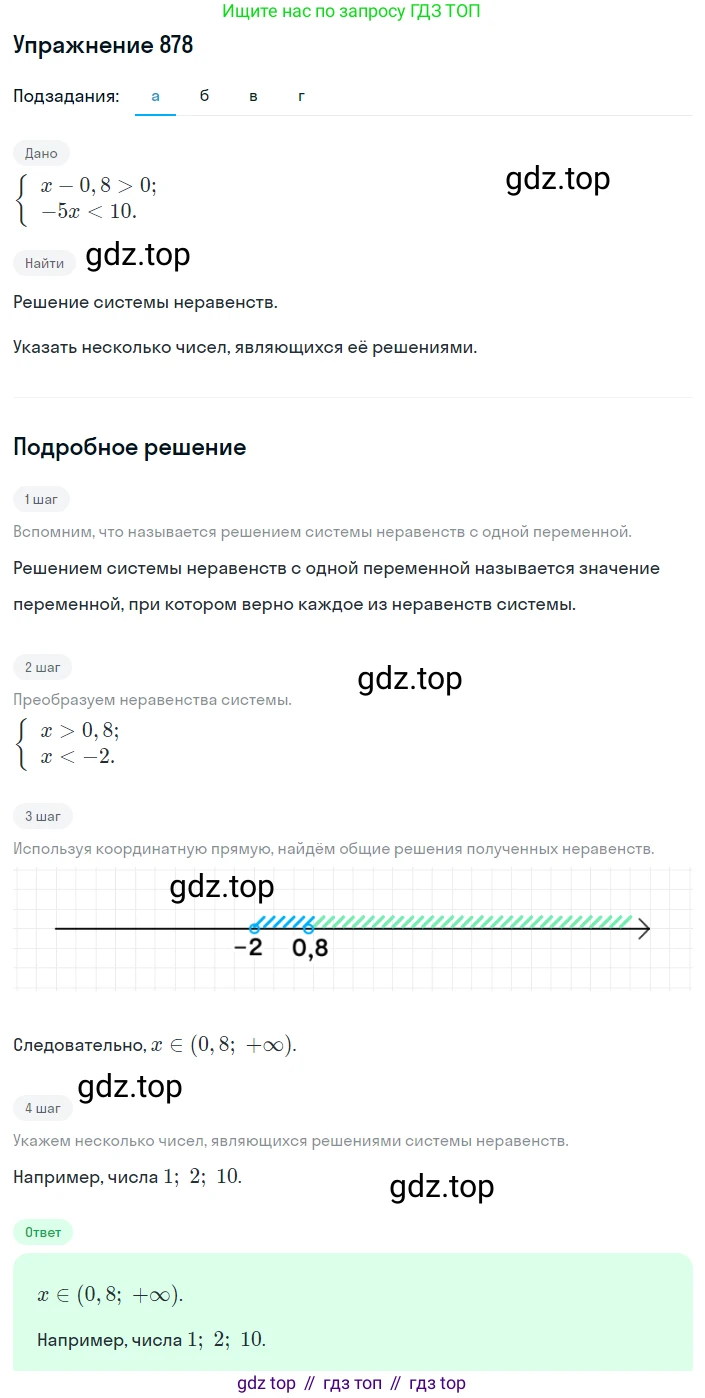Click the −2 point on number line

tap(255, 929)
